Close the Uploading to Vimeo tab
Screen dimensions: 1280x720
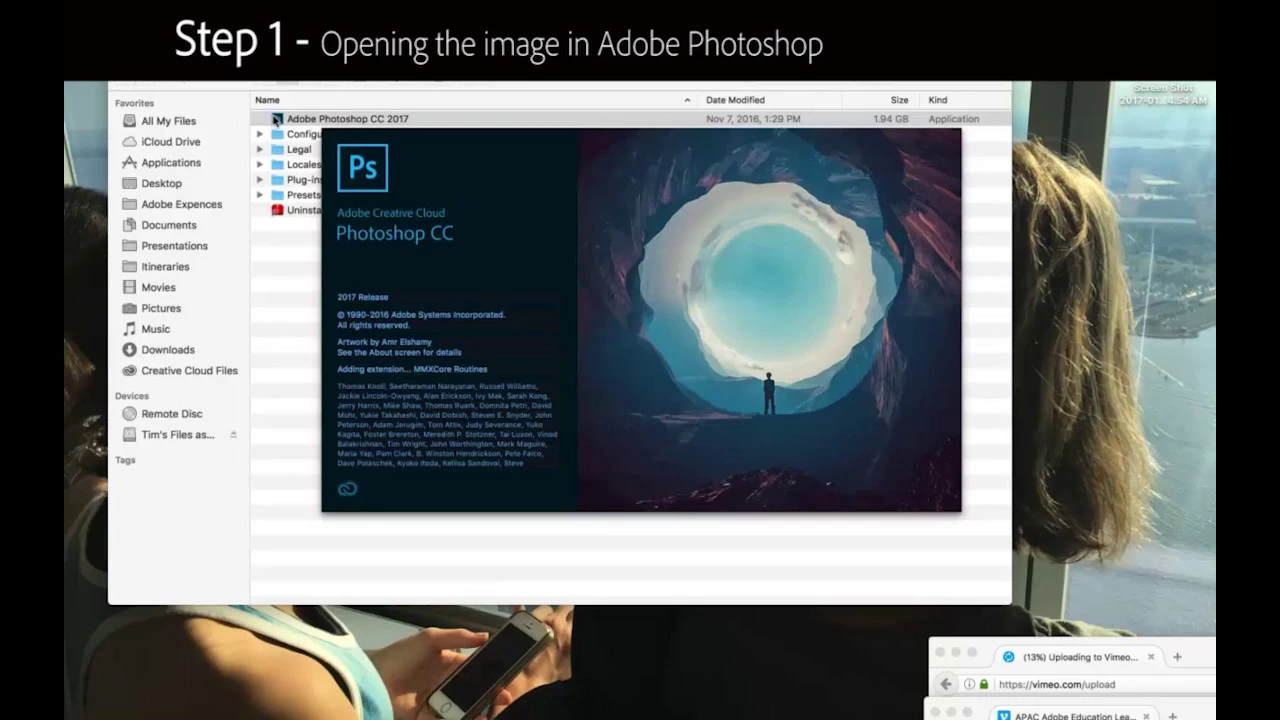pos(1151,657)
